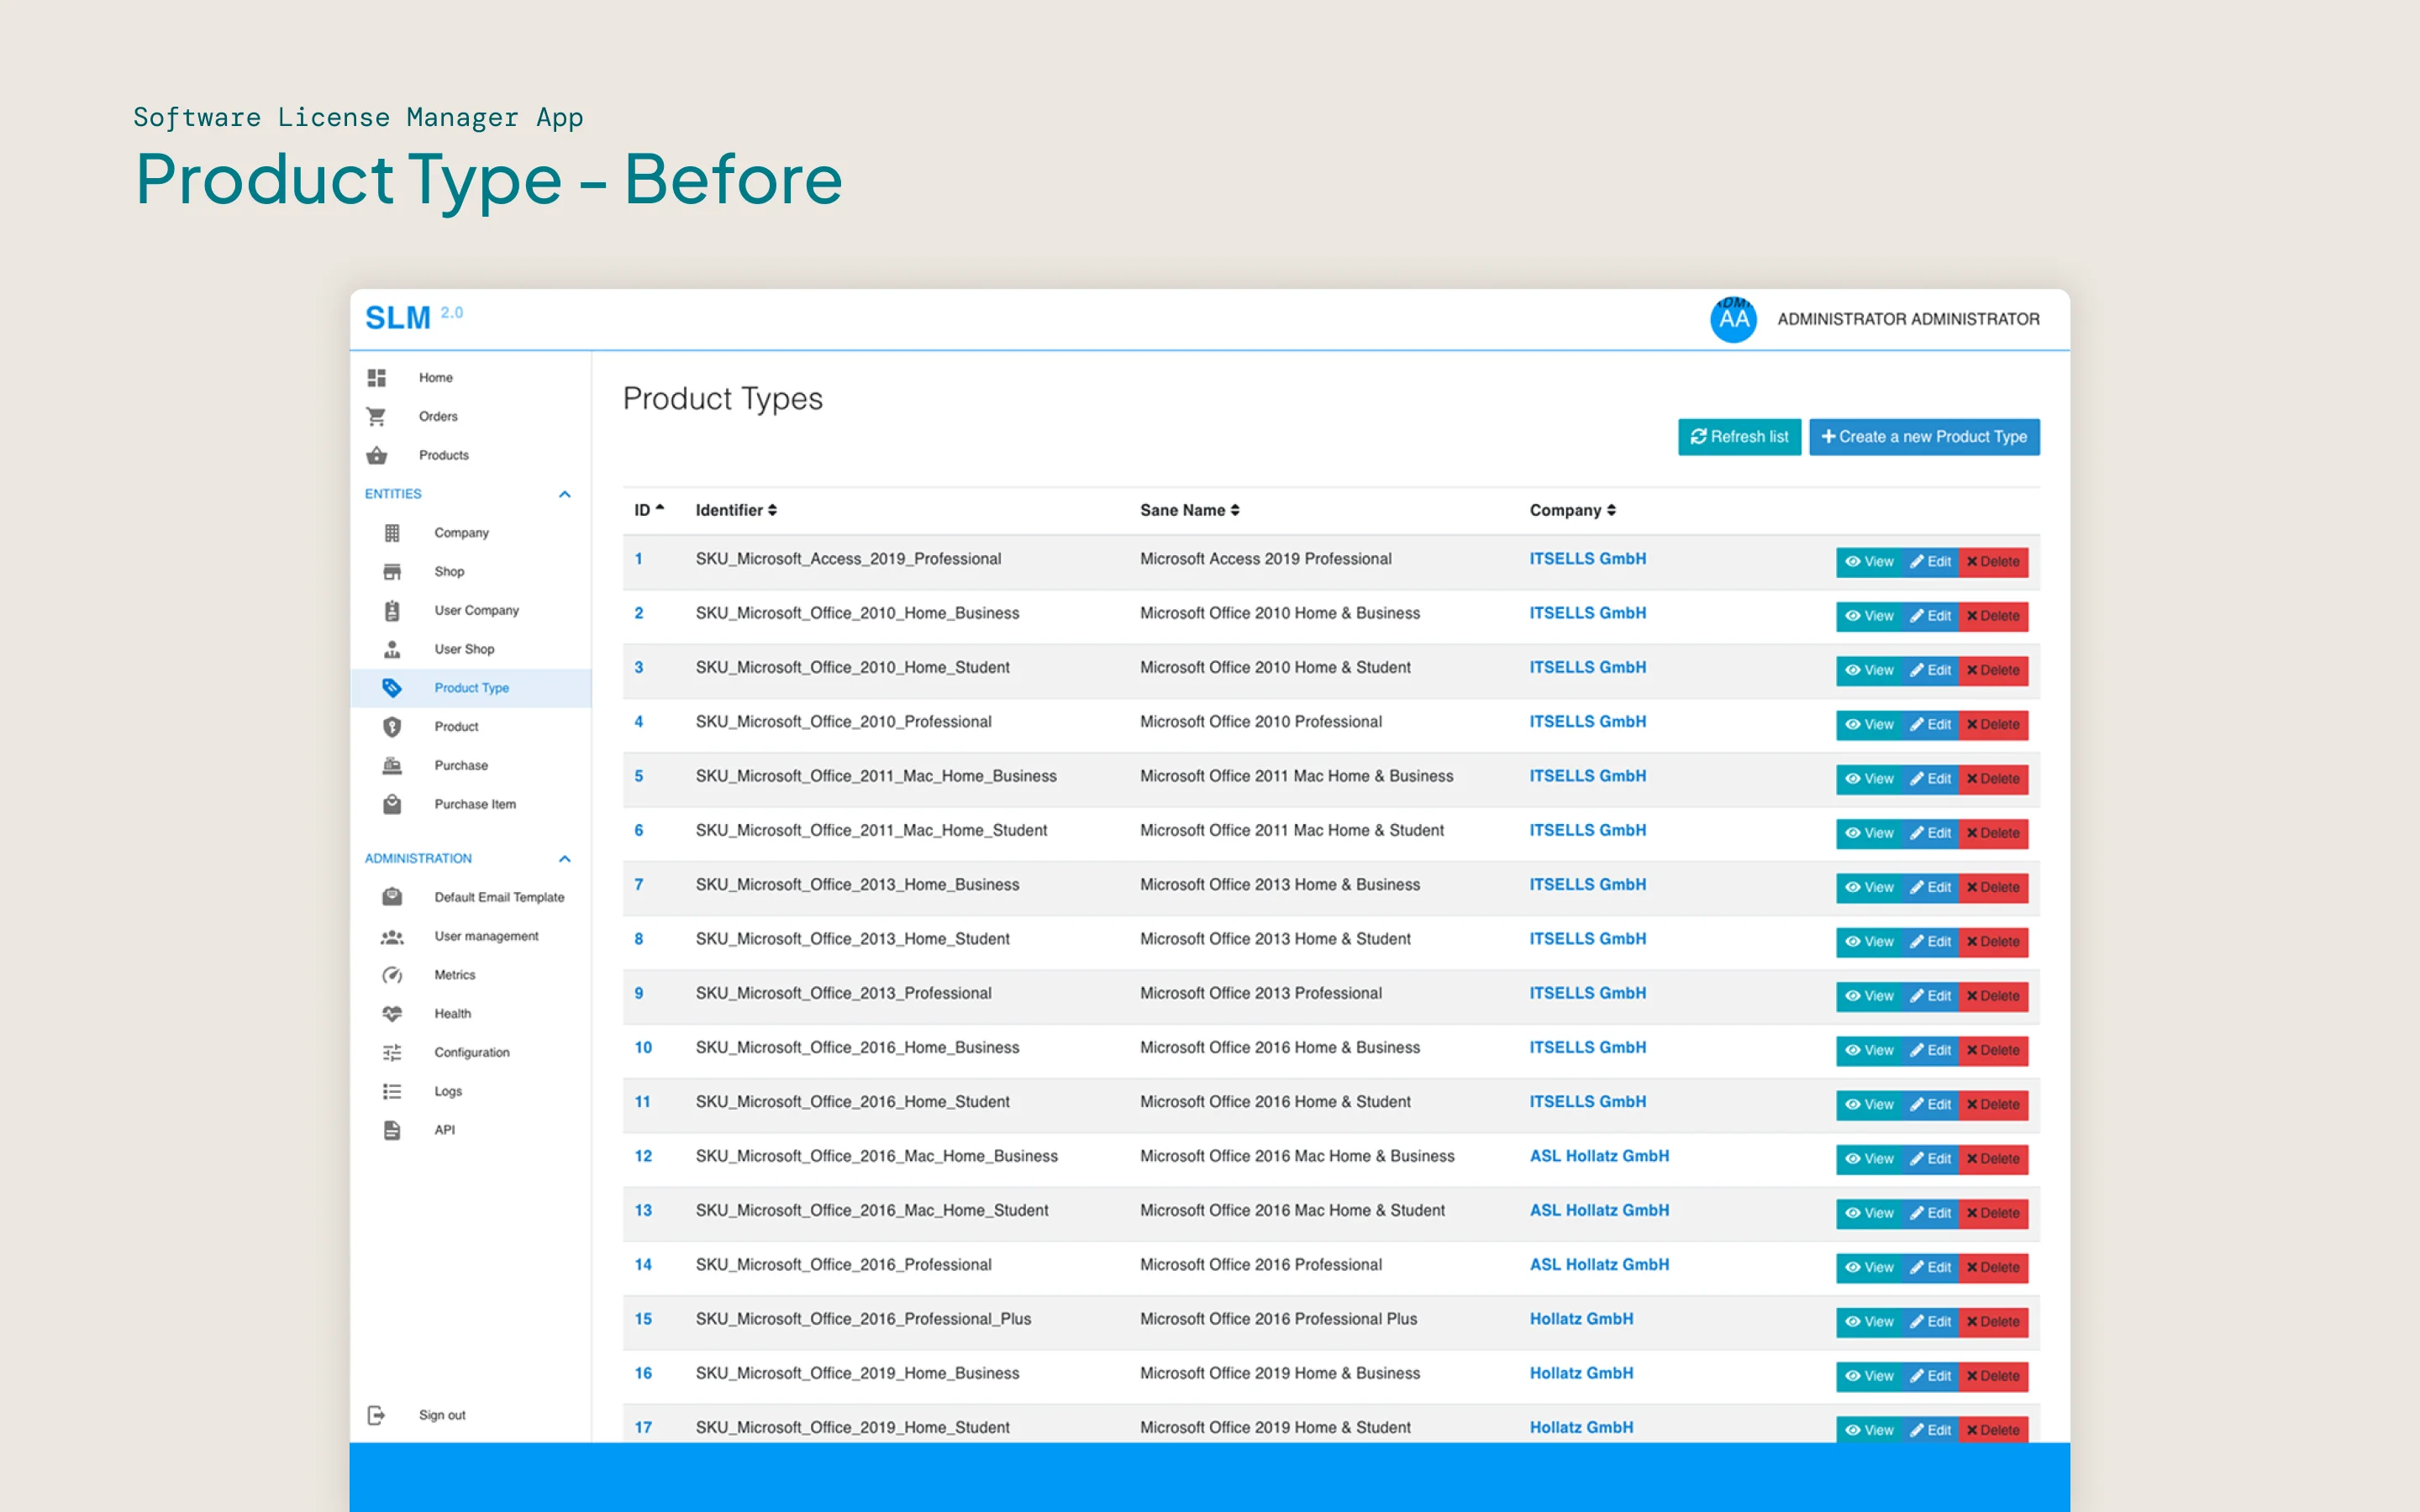Select Product Type in the sidebar

click(470, 688)
